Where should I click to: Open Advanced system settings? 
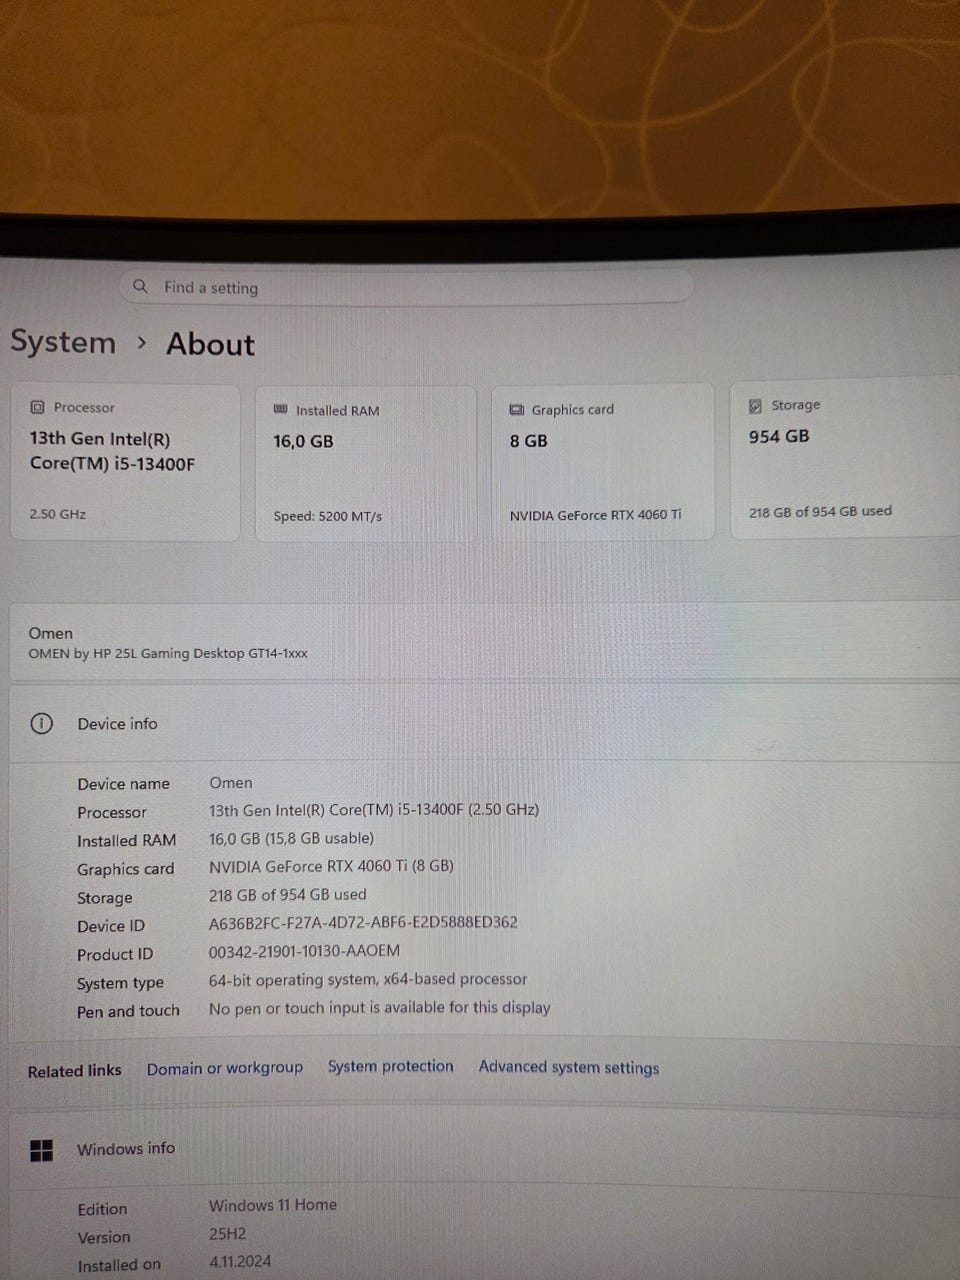(569, 1066)
